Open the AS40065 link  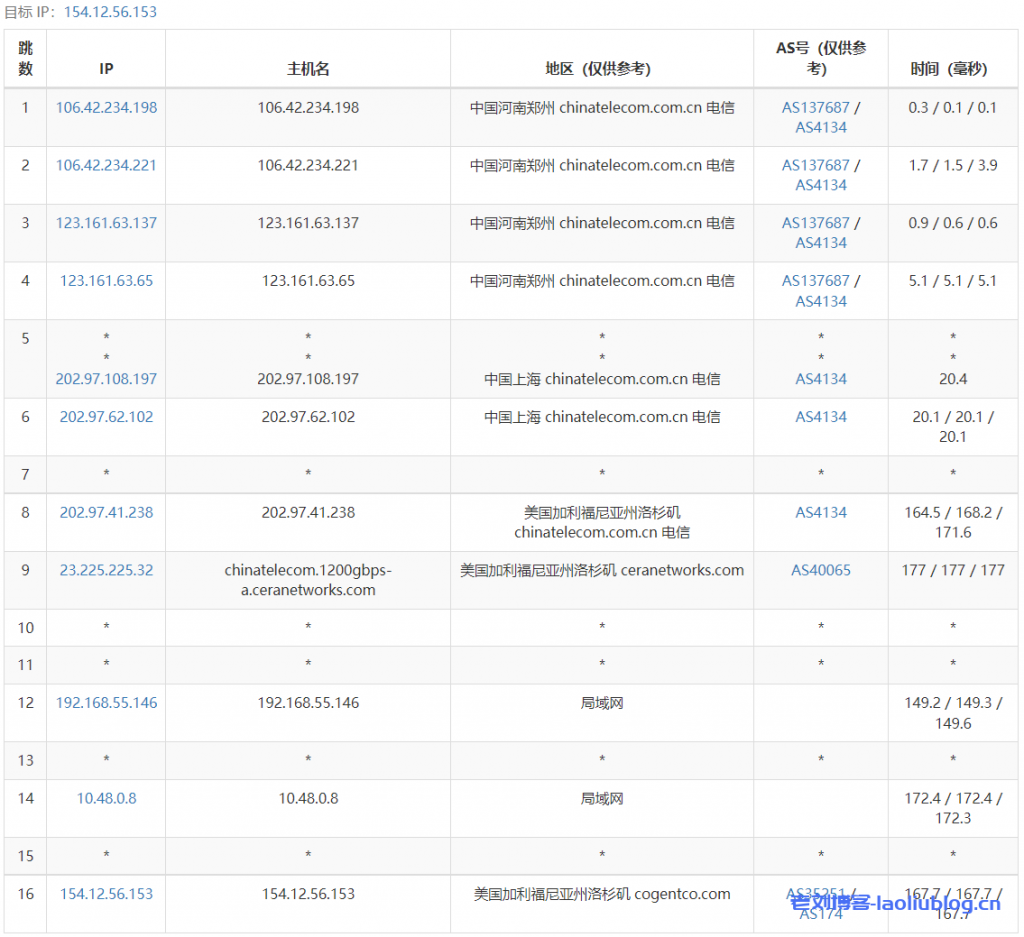821,570
